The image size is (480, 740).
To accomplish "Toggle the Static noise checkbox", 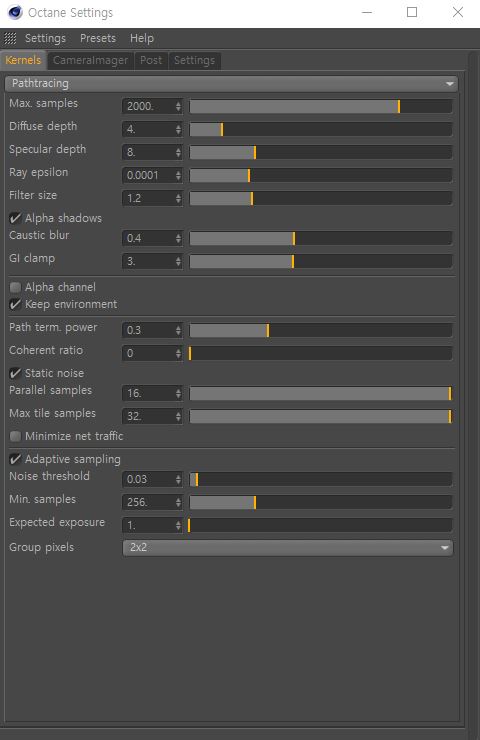I will [x=15, y=373].
